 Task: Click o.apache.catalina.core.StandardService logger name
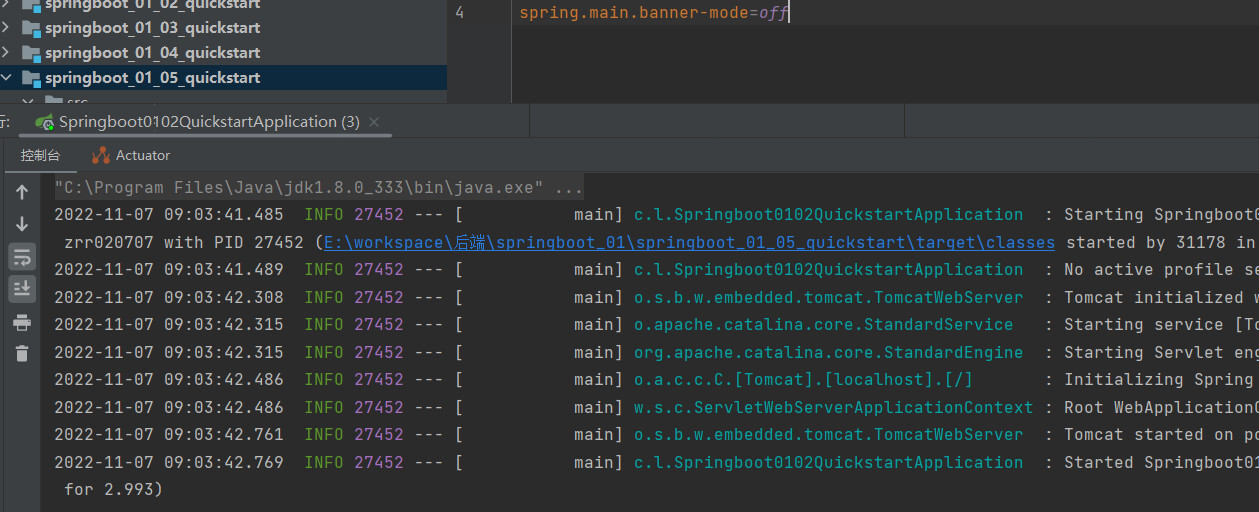(x=823, y=325)
